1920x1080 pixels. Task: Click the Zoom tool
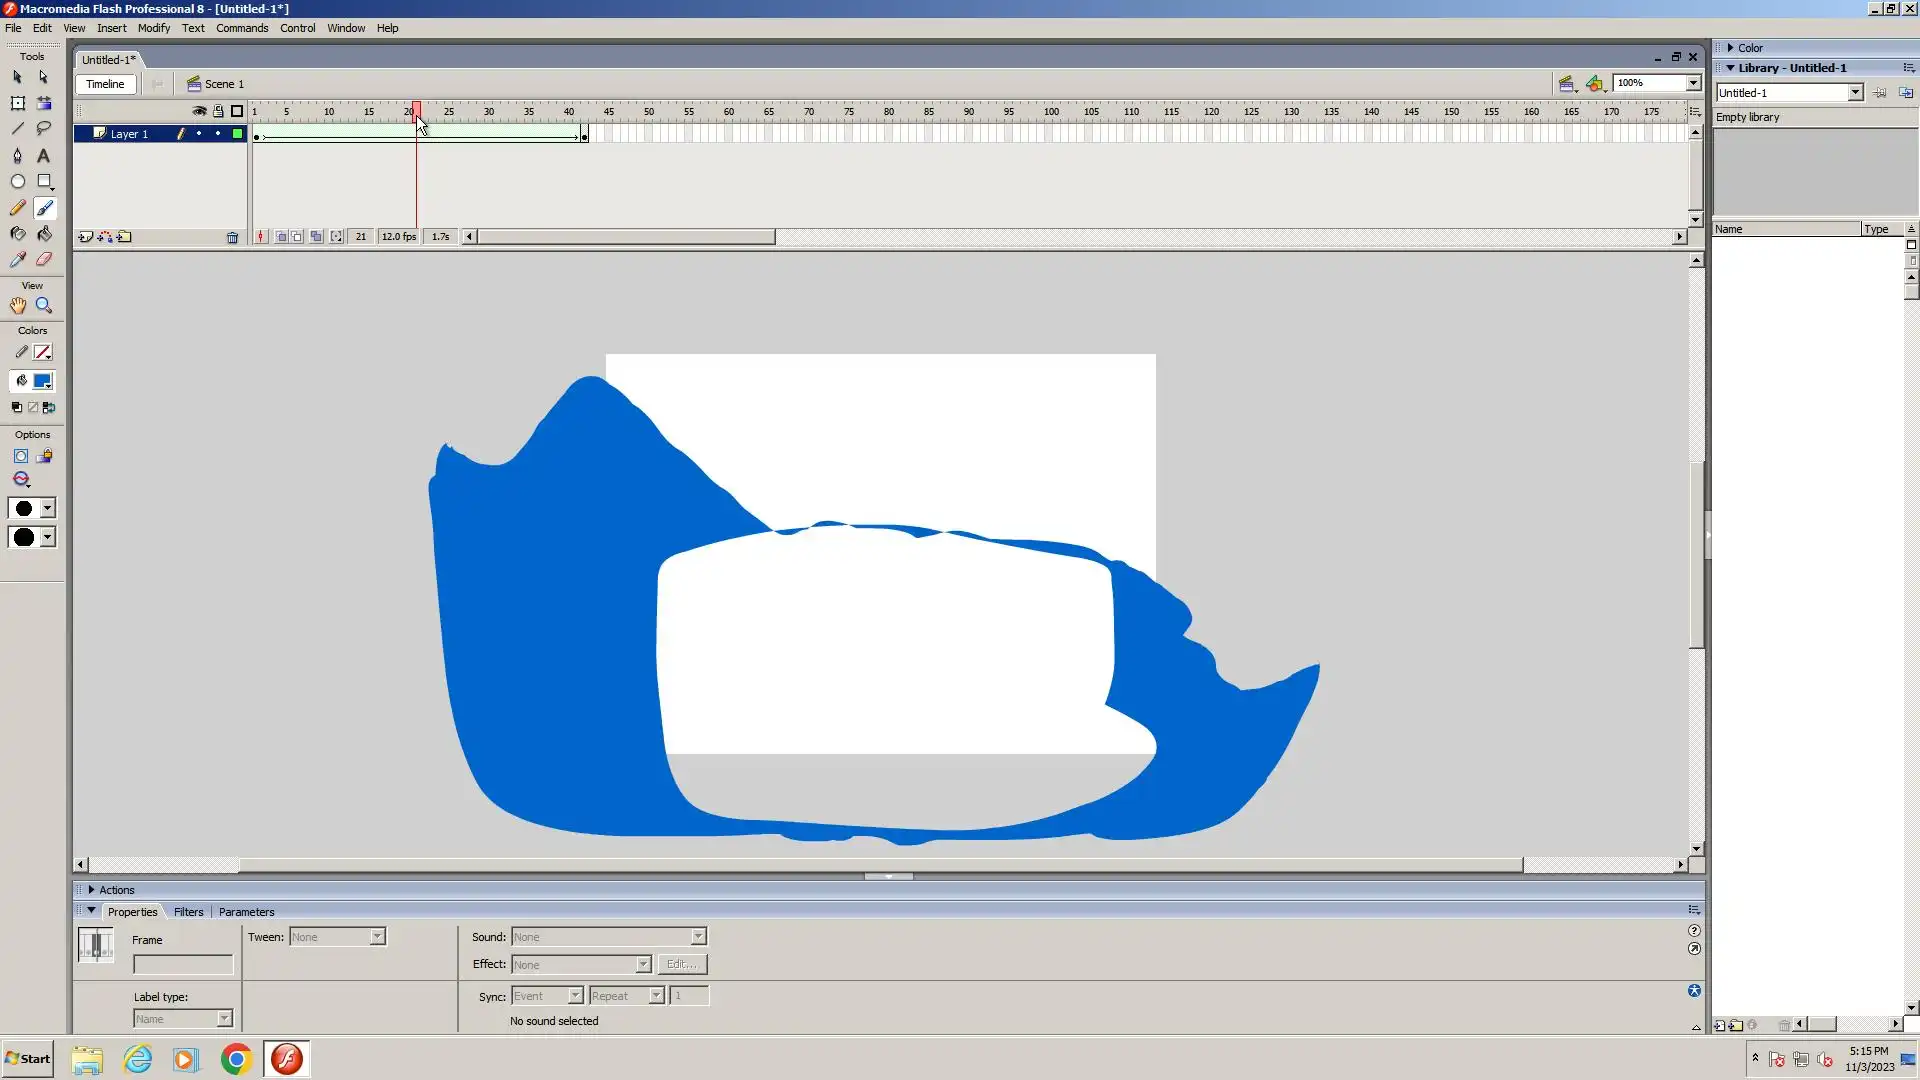44,306
